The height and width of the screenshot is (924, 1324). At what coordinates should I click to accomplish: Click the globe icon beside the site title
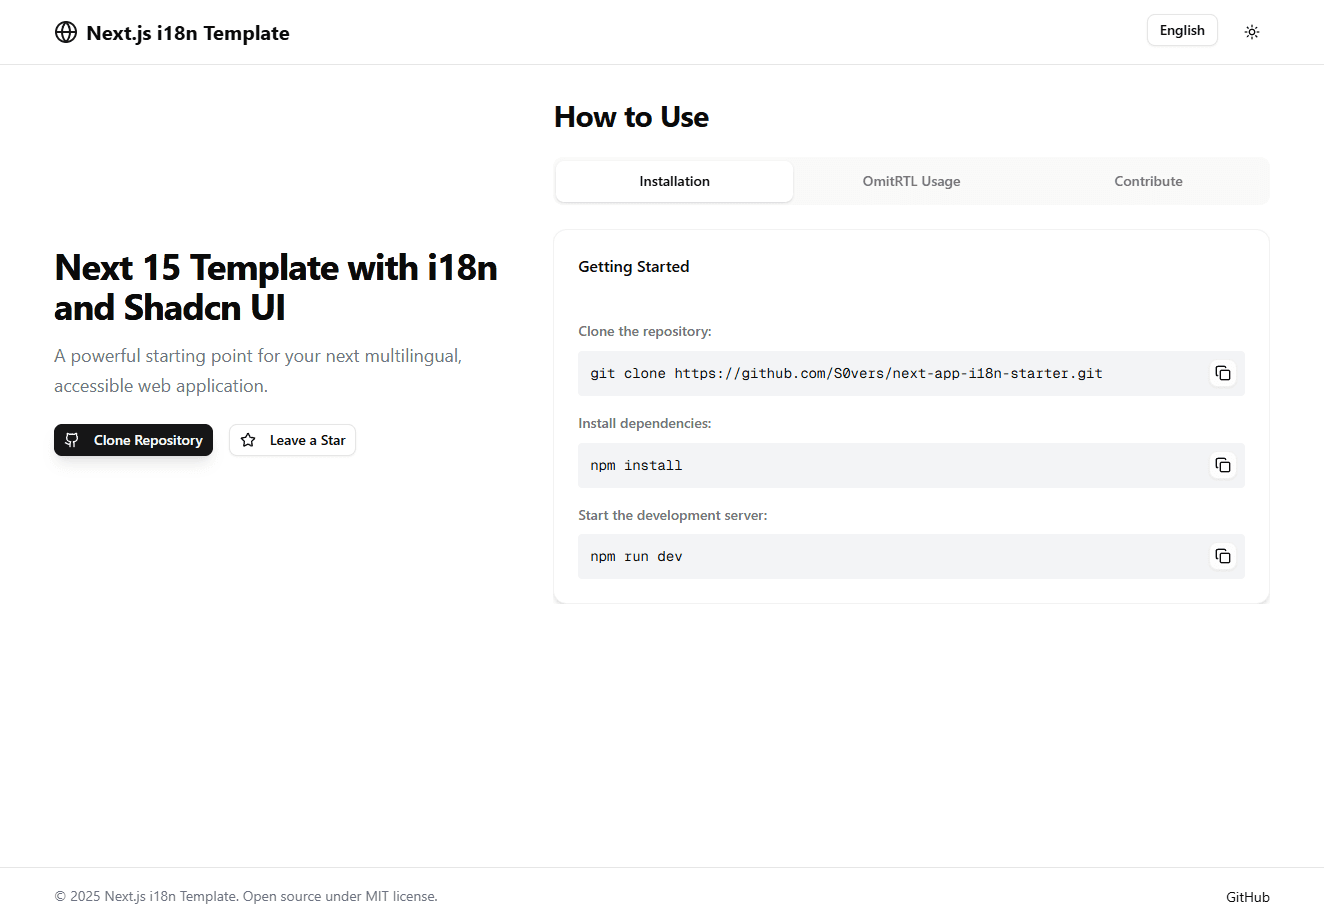(x=65, y=31)
